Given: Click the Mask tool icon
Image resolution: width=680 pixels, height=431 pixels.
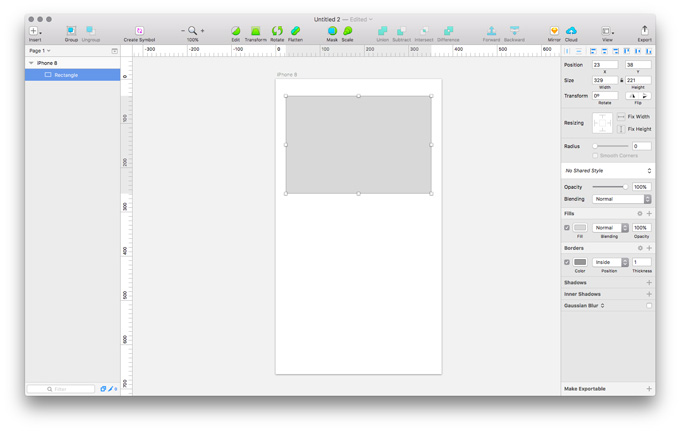Looking at the screenshot, I should coord(332,31).
